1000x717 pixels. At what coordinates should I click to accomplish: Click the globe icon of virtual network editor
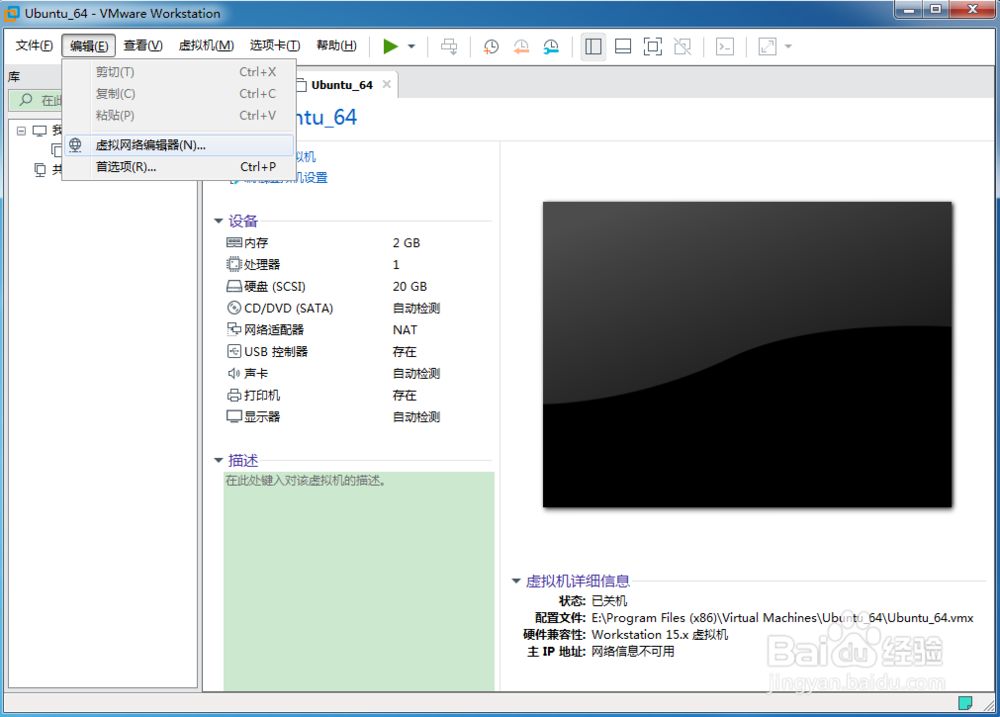point(75,145)
